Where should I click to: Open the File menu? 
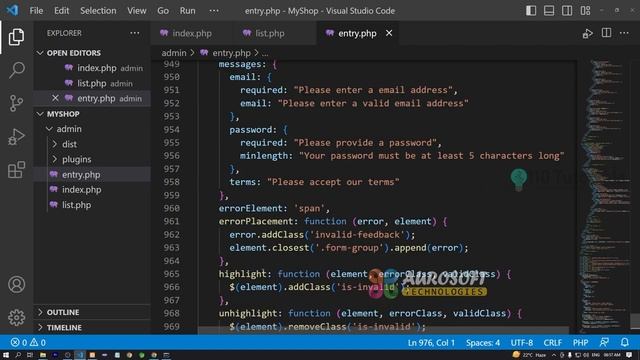click(36, 11)
